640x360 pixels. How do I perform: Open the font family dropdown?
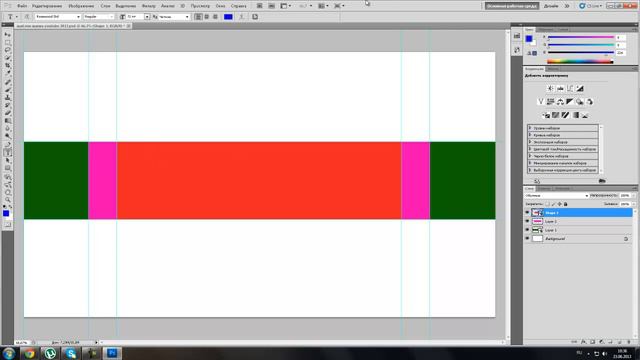click(x=78, y=17)
